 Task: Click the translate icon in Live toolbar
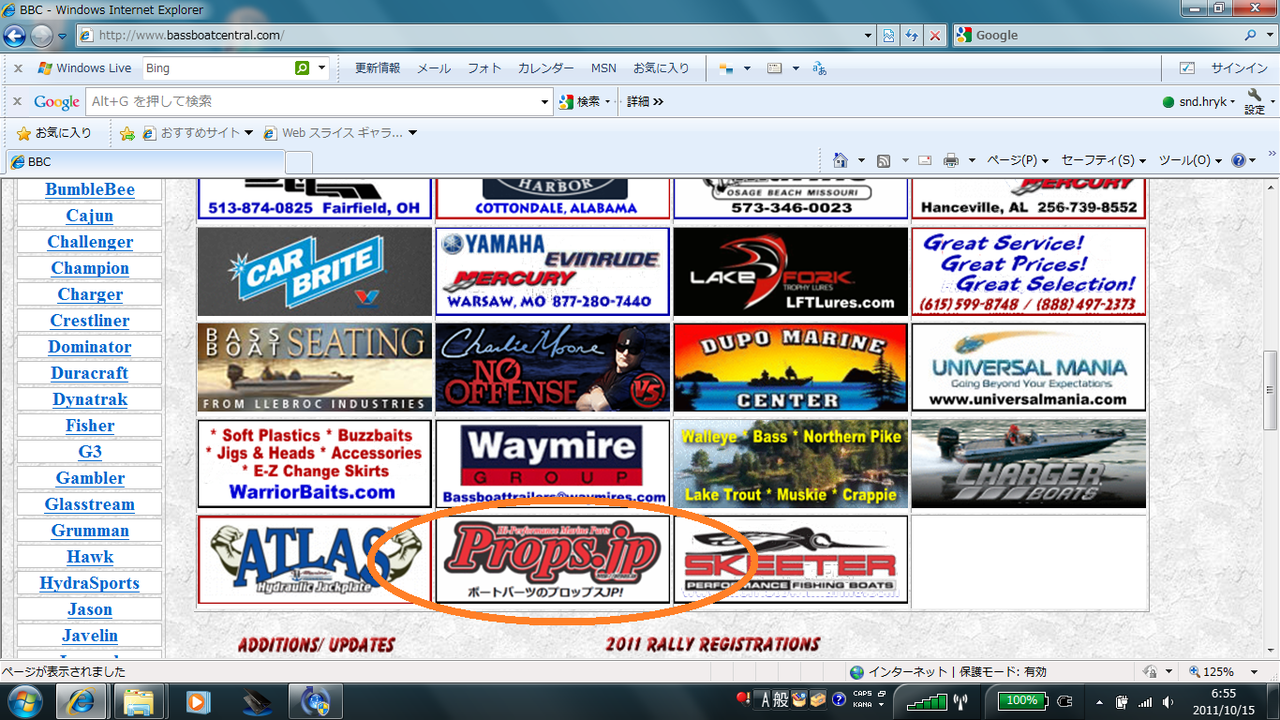pos(820,68)
